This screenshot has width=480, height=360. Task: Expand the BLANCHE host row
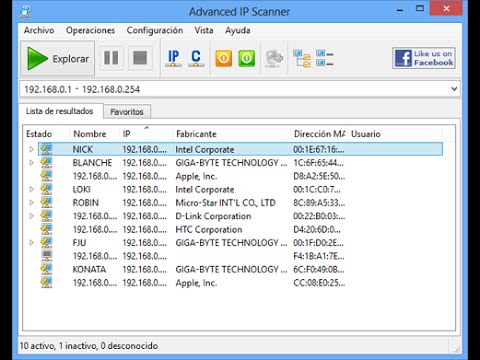click(x=31, y=163)
